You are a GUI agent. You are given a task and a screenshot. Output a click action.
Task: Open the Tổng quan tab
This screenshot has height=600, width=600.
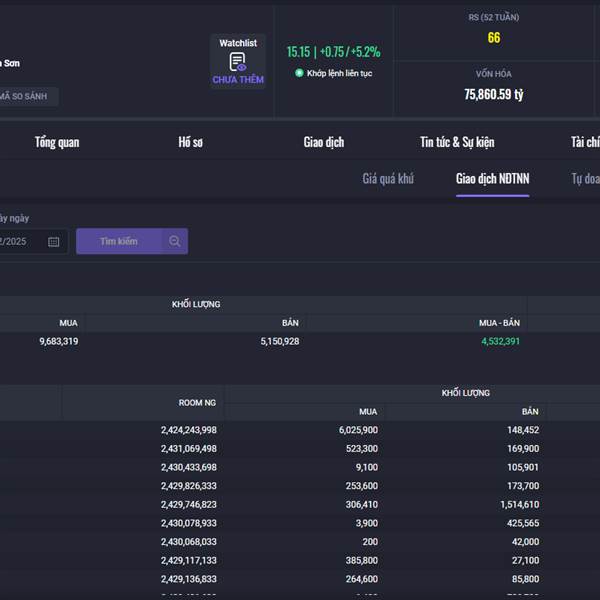point(57,142)
